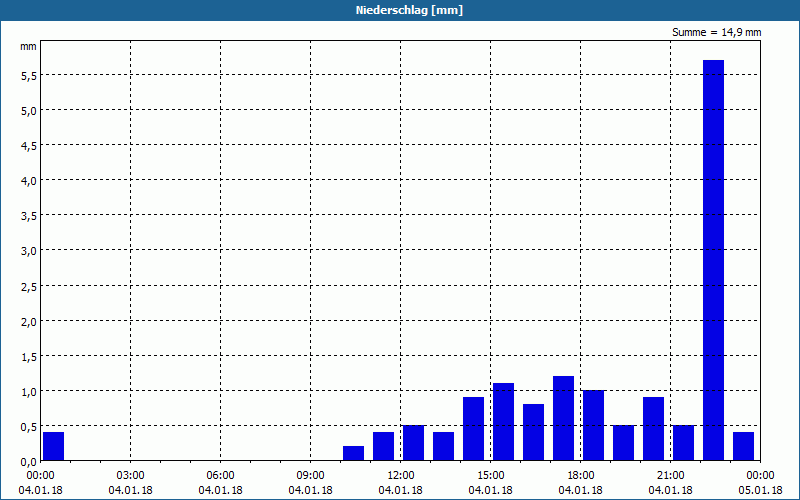This screenshot has width=800, height=500.
Task: Click the 4,0 y-axis label
Action: point(29,180)
